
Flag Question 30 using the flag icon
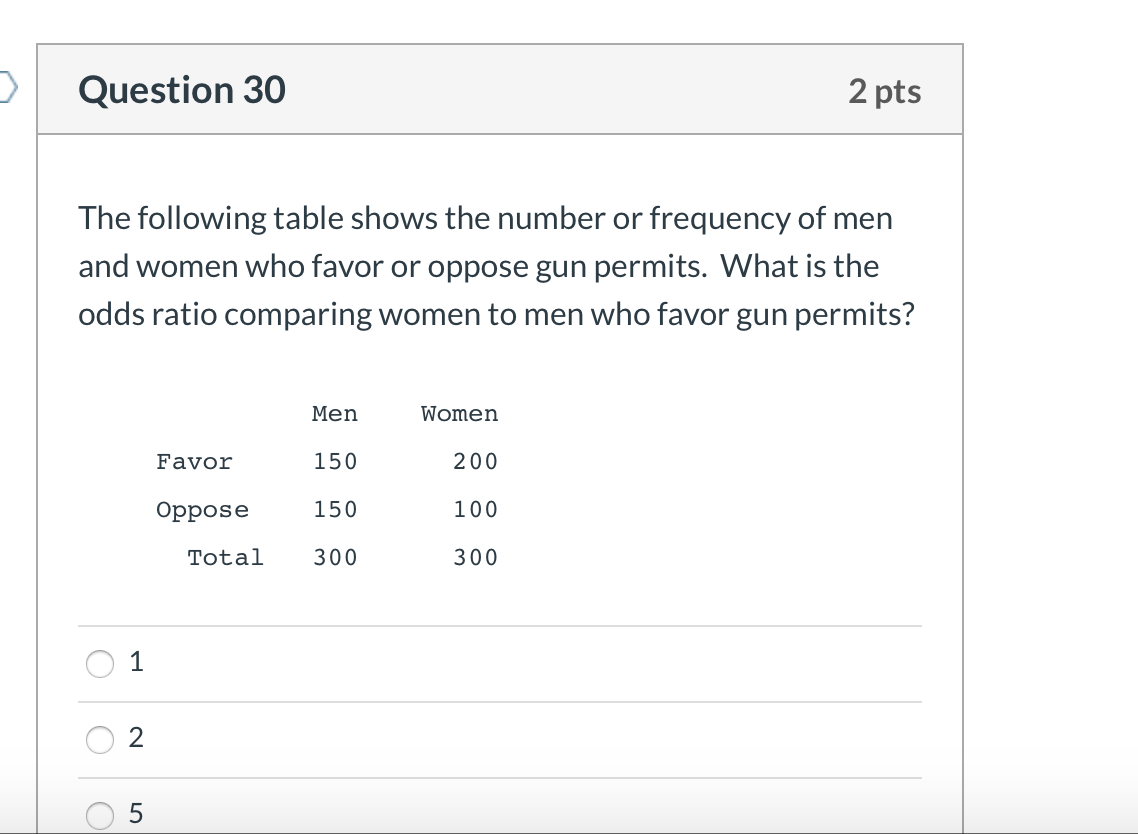point(7,87)
